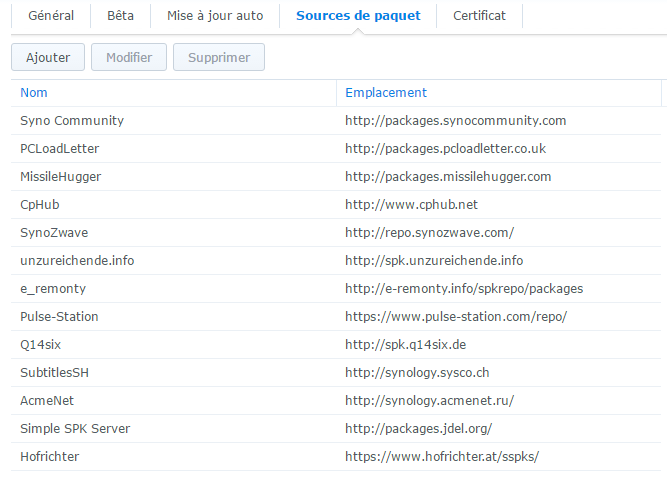
Task: Click the http://packages.pcloadletter.co.uk location
Action: tap(445, 149)
